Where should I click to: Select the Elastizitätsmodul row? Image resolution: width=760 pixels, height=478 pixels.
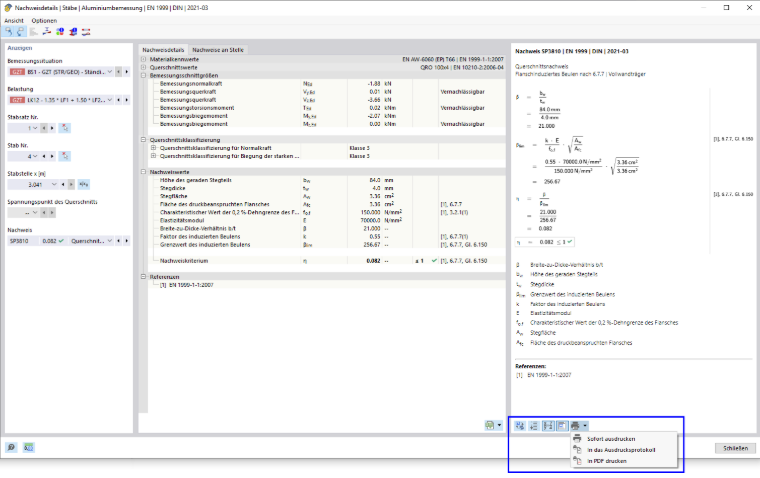tap(327, 220)
